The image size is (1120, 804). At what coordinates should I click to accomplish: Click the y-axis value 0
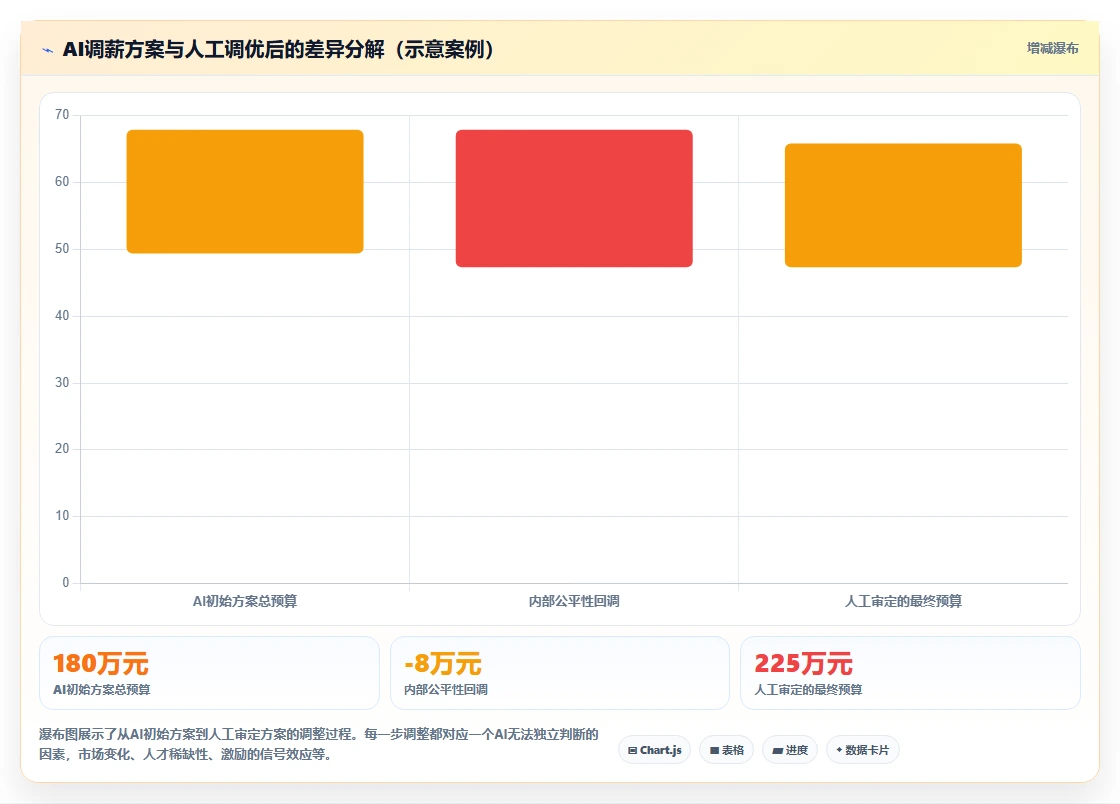pyautogui.click(x=66, y=582)
